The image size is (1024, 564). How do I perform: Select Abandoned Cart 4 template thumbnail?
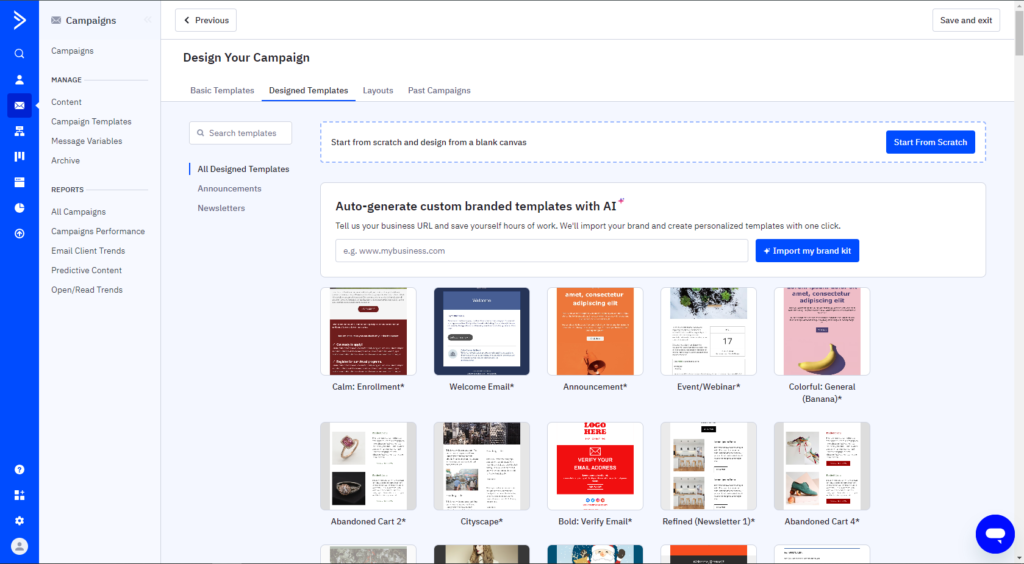click(822, 466)
